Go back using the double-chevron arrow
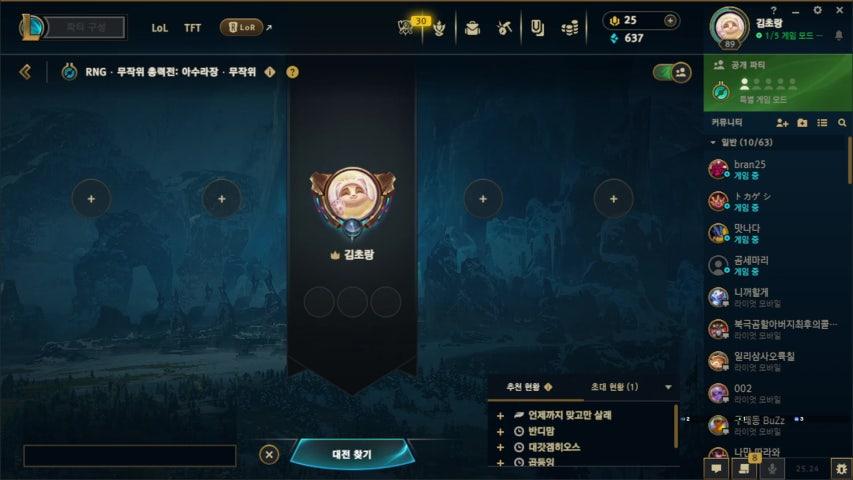Viewport: 853px width, 480px height. (x=25, y=72)
